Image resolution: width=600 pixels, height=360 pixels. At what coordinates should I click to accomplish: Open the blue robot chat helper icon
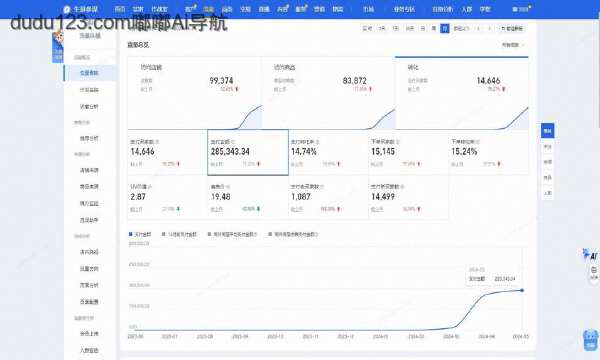pos(591,340)
